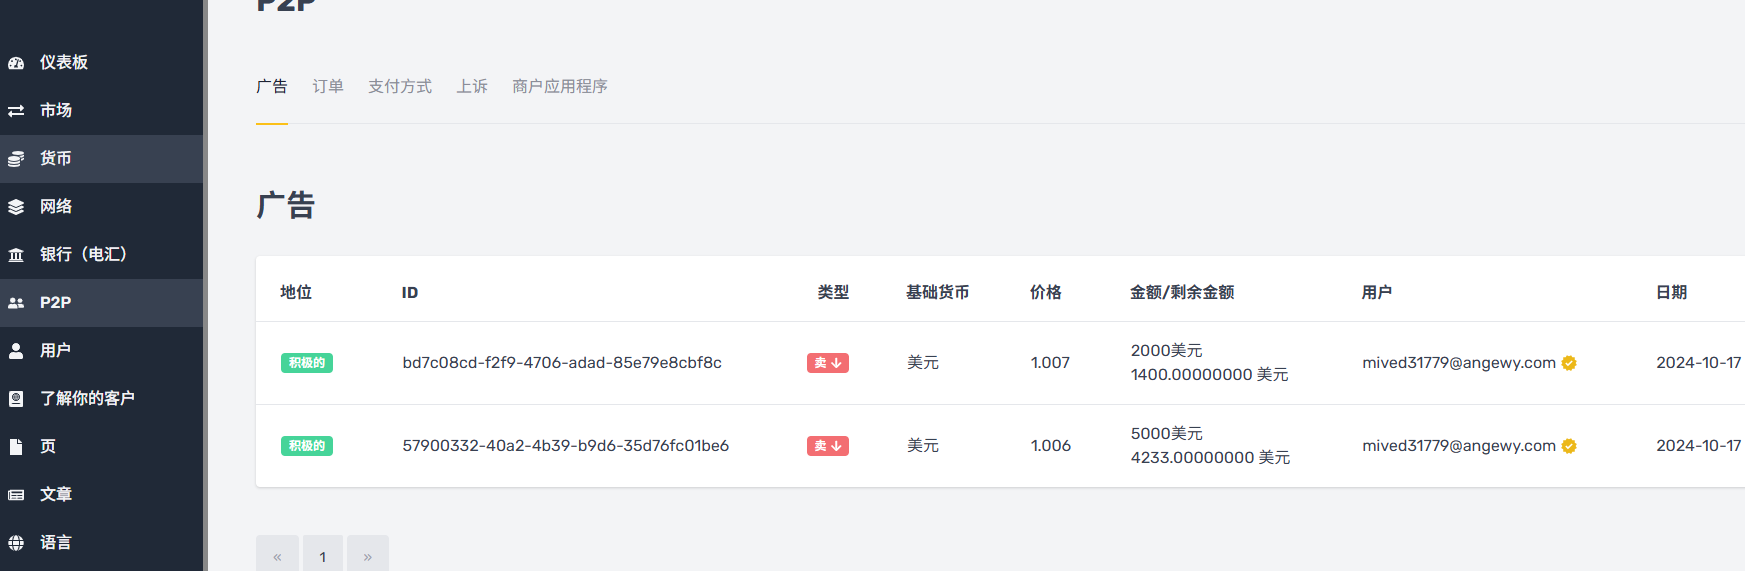1745x571 pixels.
Task: Click amount 5000美元
Action: coord(1167,434)
